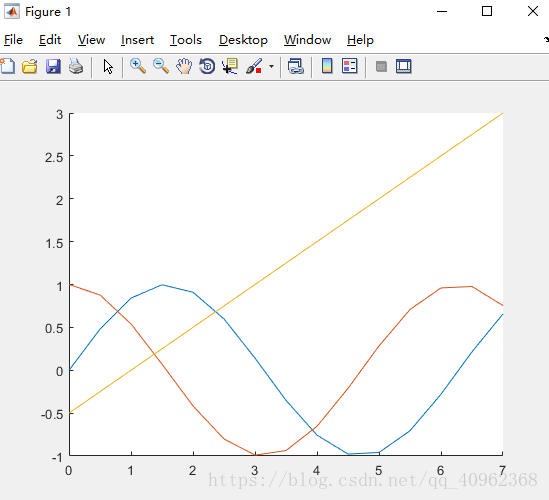Open the View menu
The image size is (549, 500).
point(91,40)
